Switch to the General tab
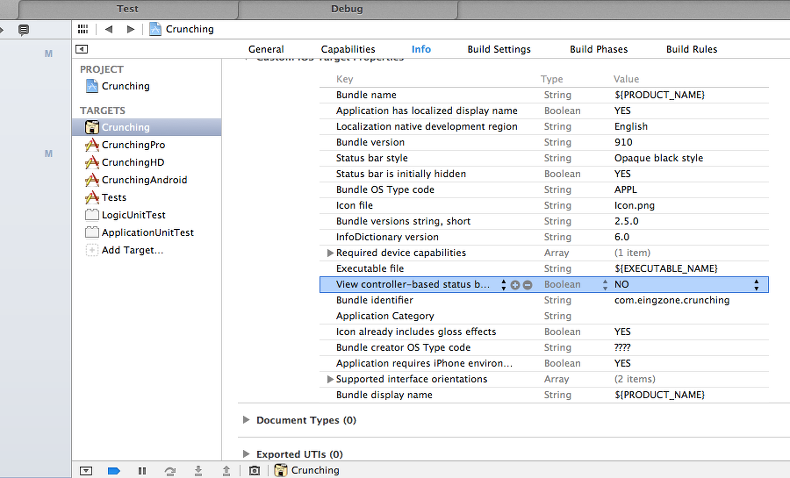Viewport: 790px width, 478px height. [x=266, y=49]
